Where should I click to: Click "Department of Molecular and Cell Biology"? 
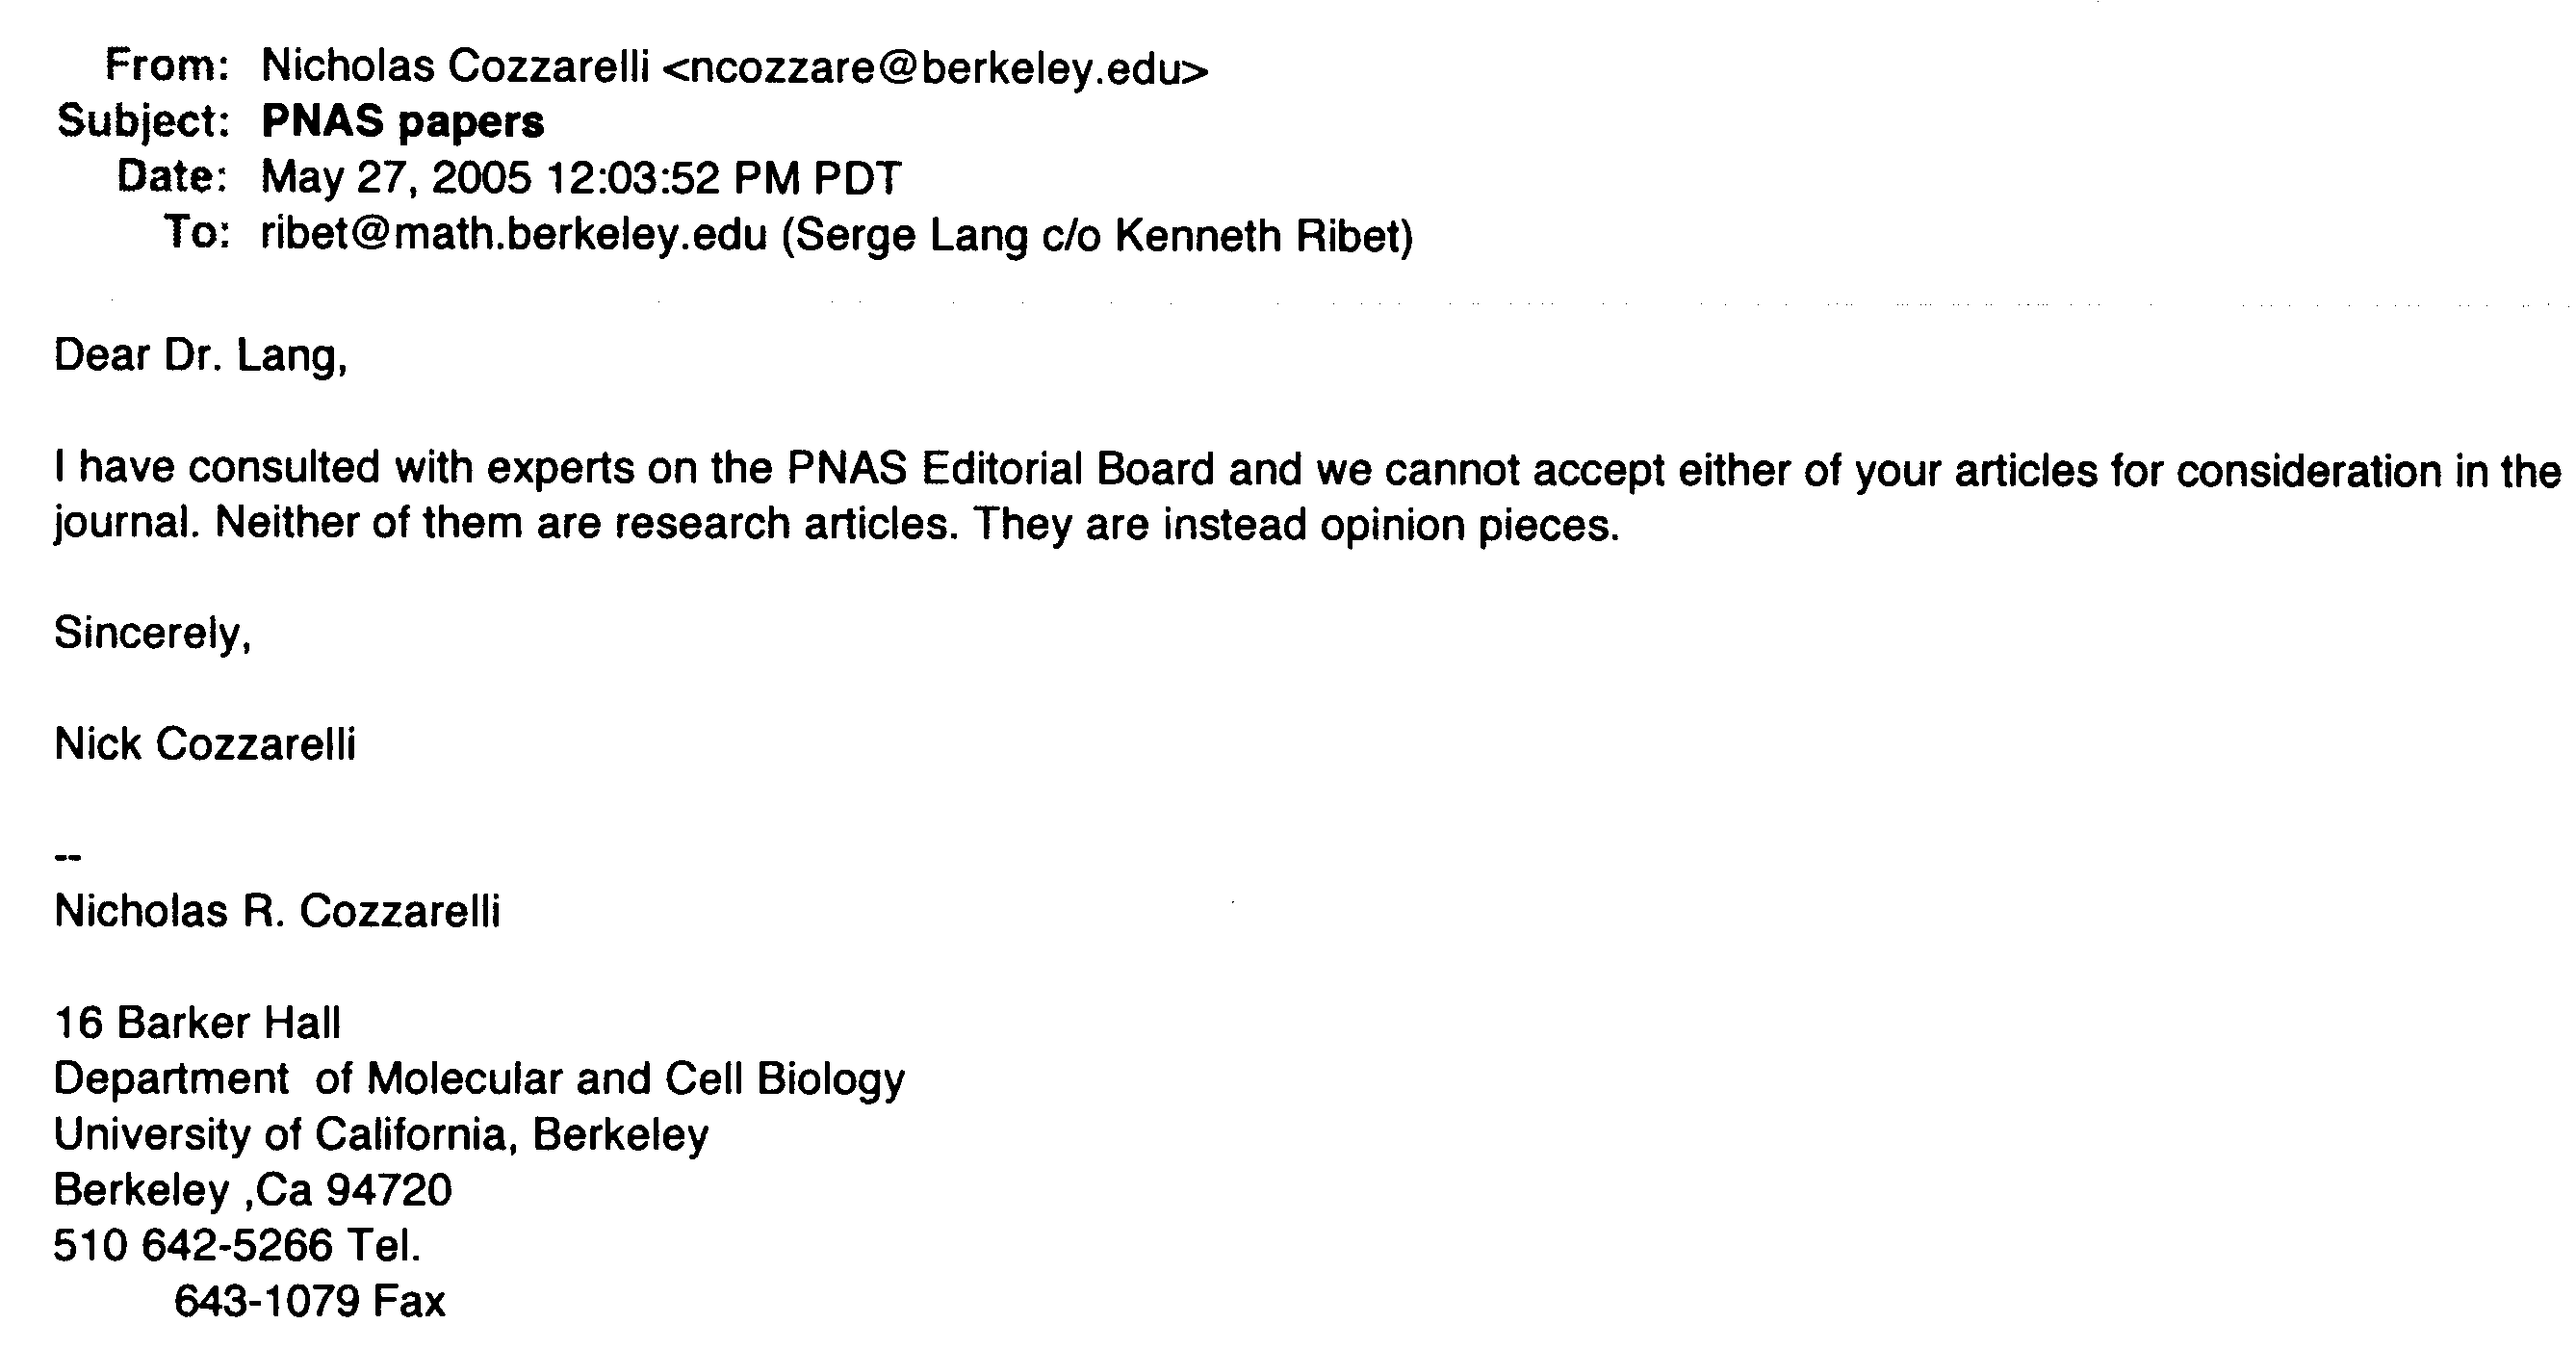(x=479, y=1079)
